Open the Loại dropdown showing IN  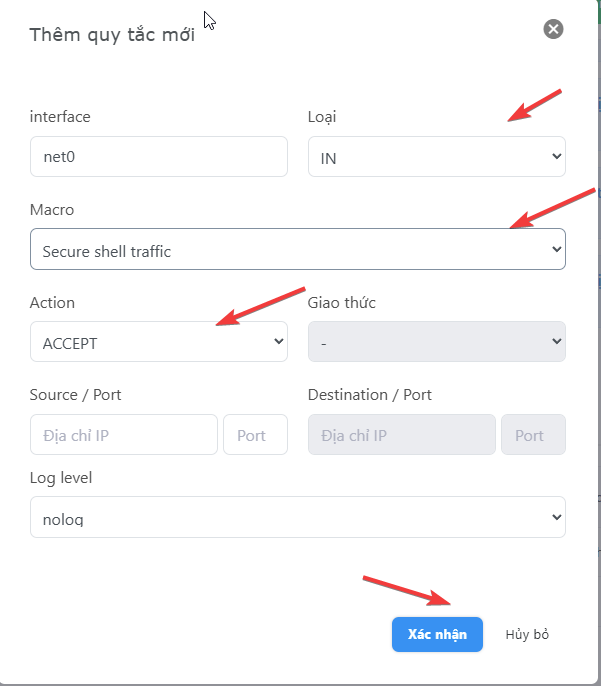pos(437,157)
